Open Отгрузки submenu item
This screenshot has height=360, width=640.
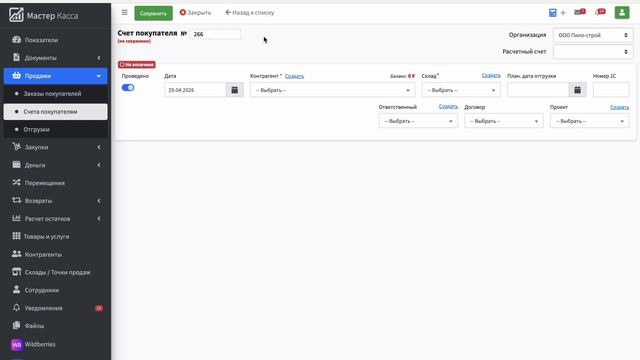click(x=56, y=129)
